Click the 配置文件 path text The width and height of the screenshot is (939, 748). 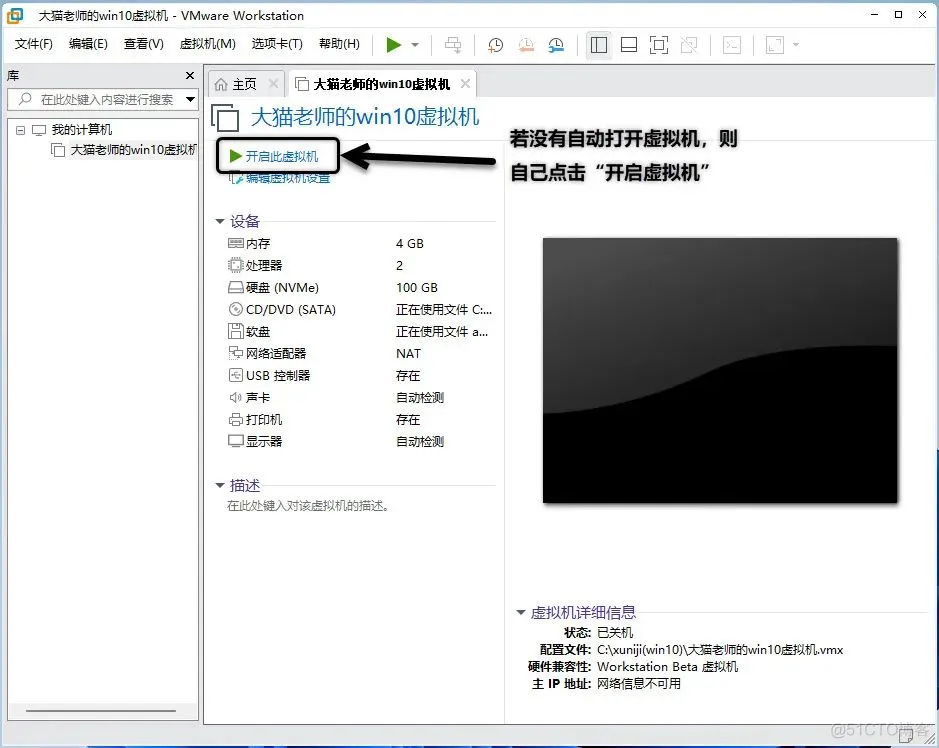pyautogui.click(x=720, y=650)
